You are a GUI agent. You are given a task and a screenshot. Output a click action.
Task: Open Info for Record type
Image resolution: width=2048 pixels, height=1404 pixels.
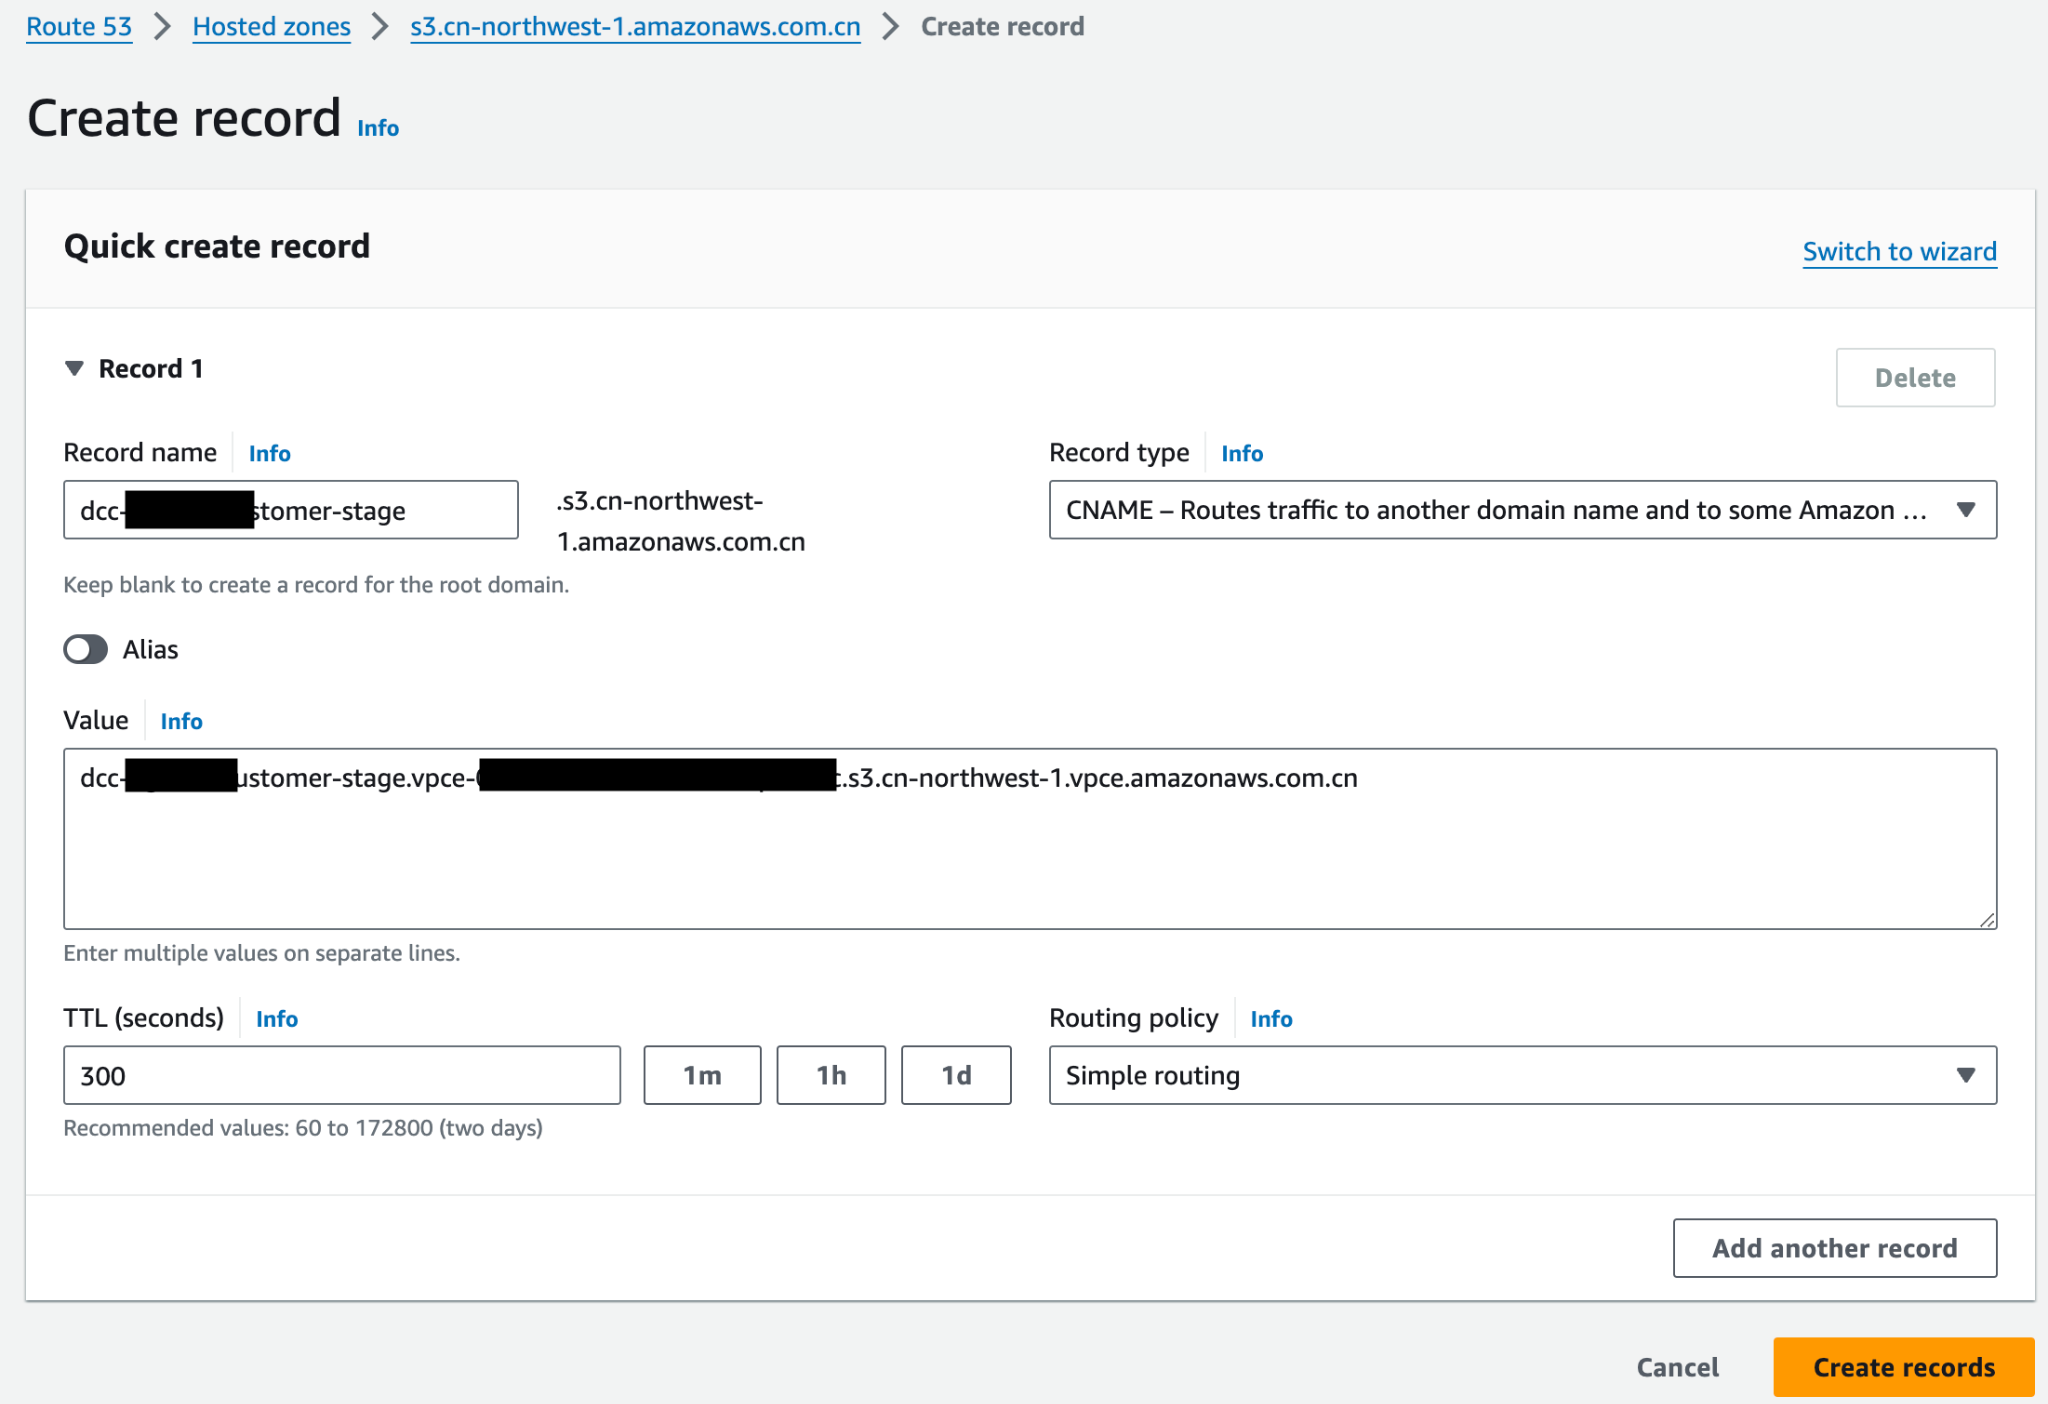tap(1242, 453)
